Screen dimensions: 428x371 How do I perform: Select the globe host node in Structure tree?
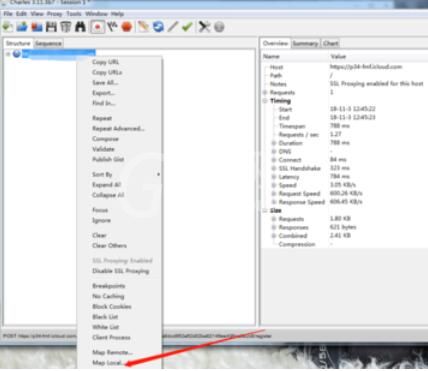(17, 54)
